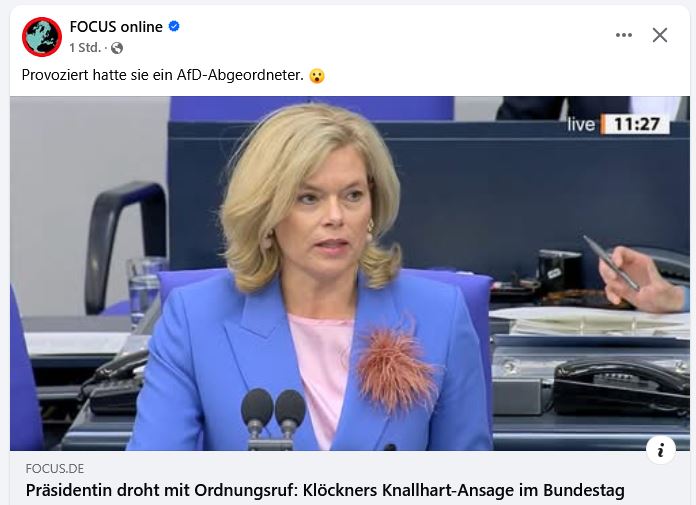Click the black telephone on the right desk
Viewport: 696px width, 505px height.
(x=621, y=385)
